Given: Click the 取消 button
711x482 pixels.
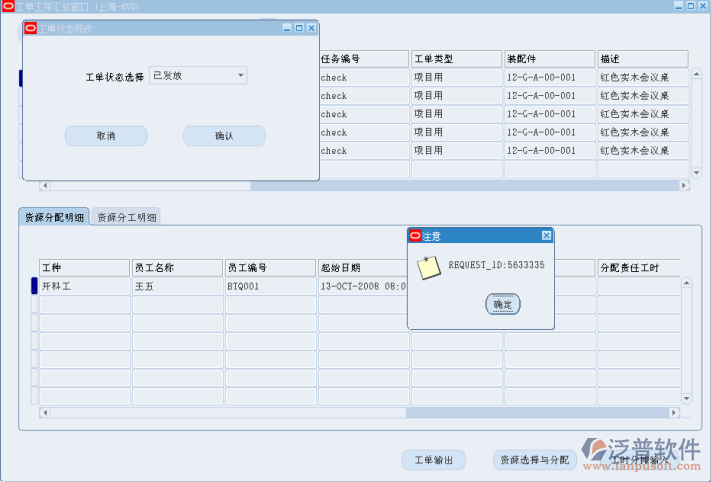Looking at the screenshot, I should coord(106,136).
